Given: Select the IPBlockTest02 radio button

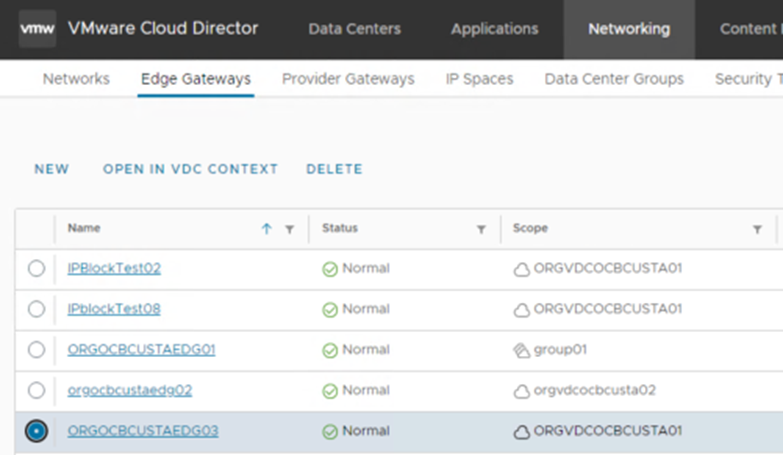Looking at the screenshot, I should [36, 268].
